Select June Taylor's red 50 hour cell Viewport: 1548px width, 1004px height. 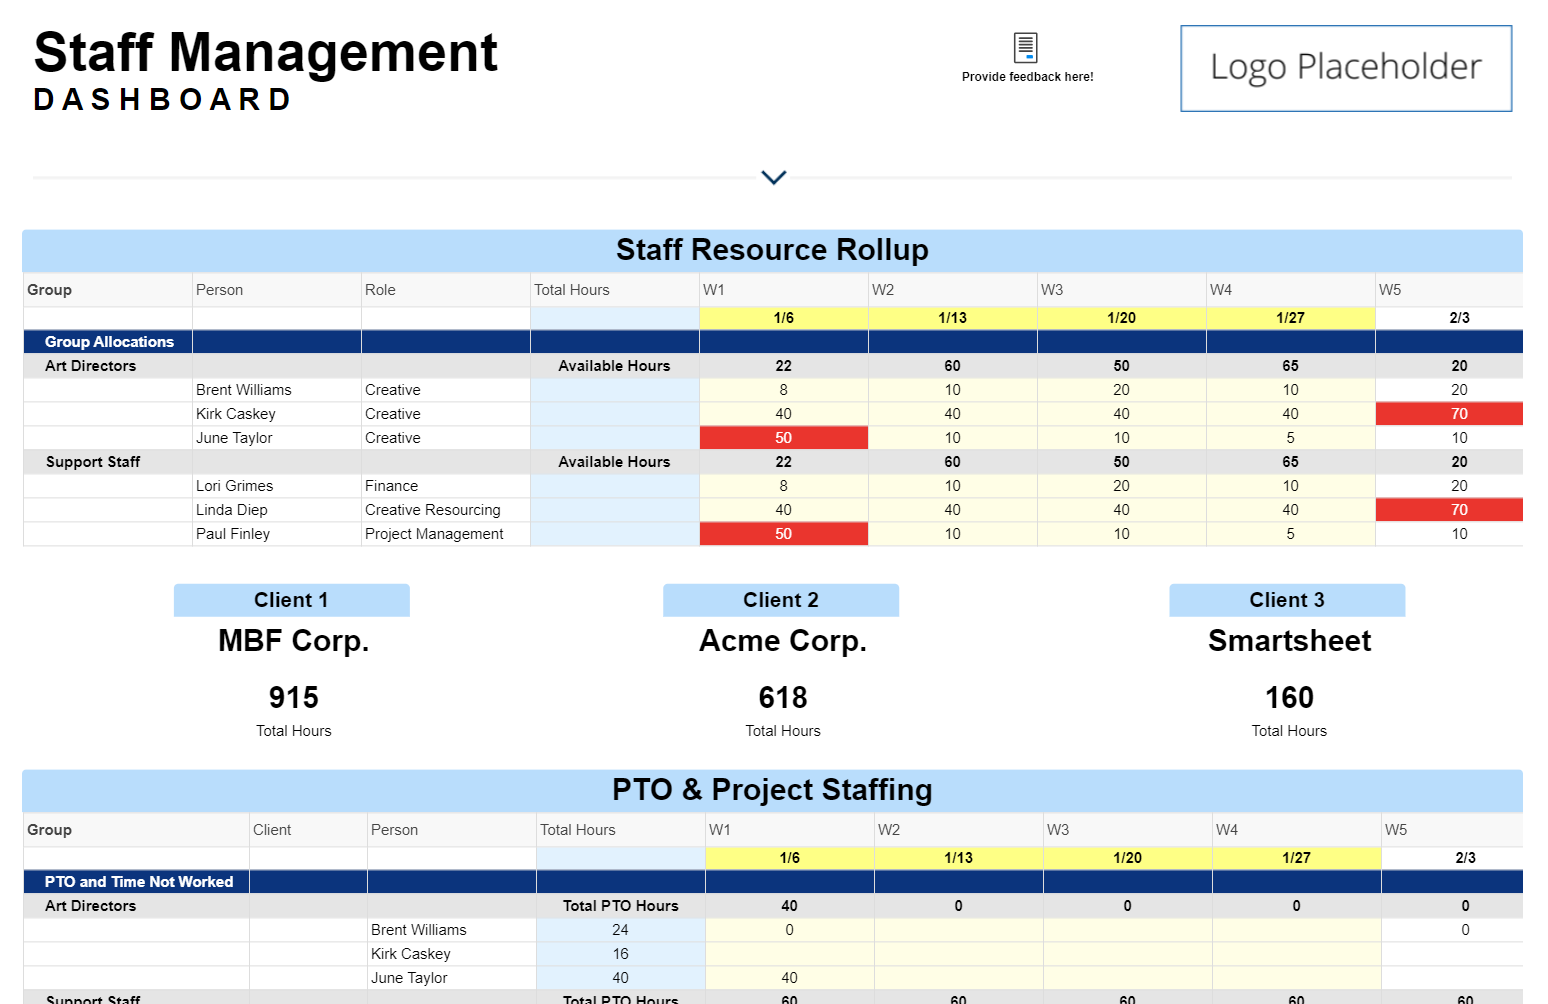click(783, 437)
